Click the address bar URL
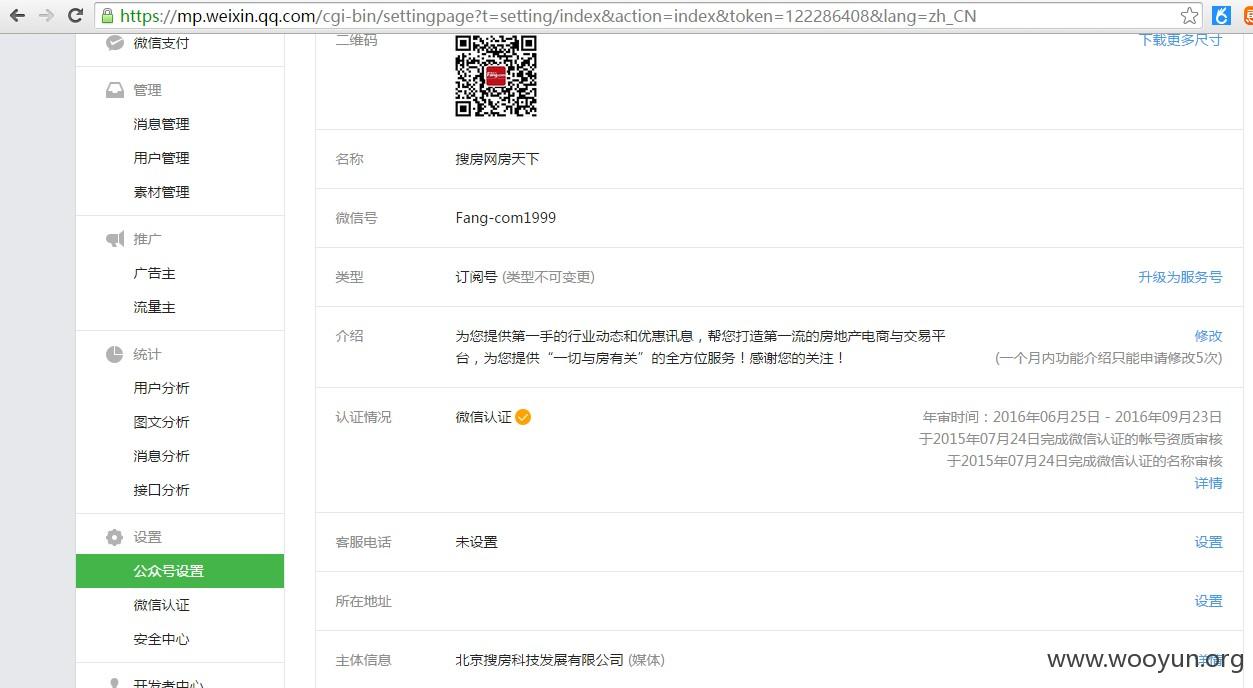Image resolution: width=1253 pixels, height=688 pixels. point(547,15)
